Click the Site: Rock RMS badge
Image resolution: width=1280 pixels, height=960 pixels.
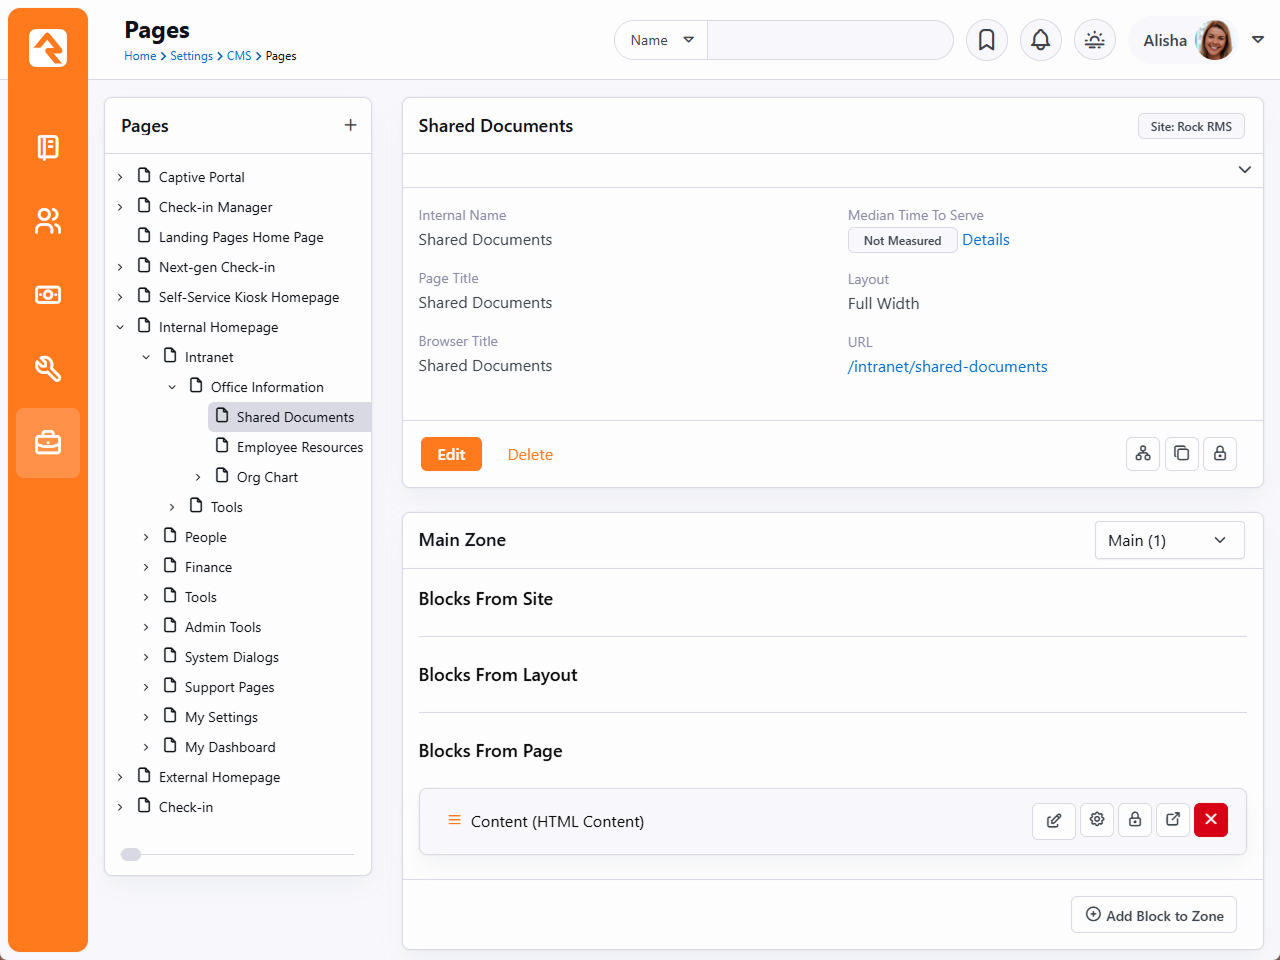pos(1191,126)
